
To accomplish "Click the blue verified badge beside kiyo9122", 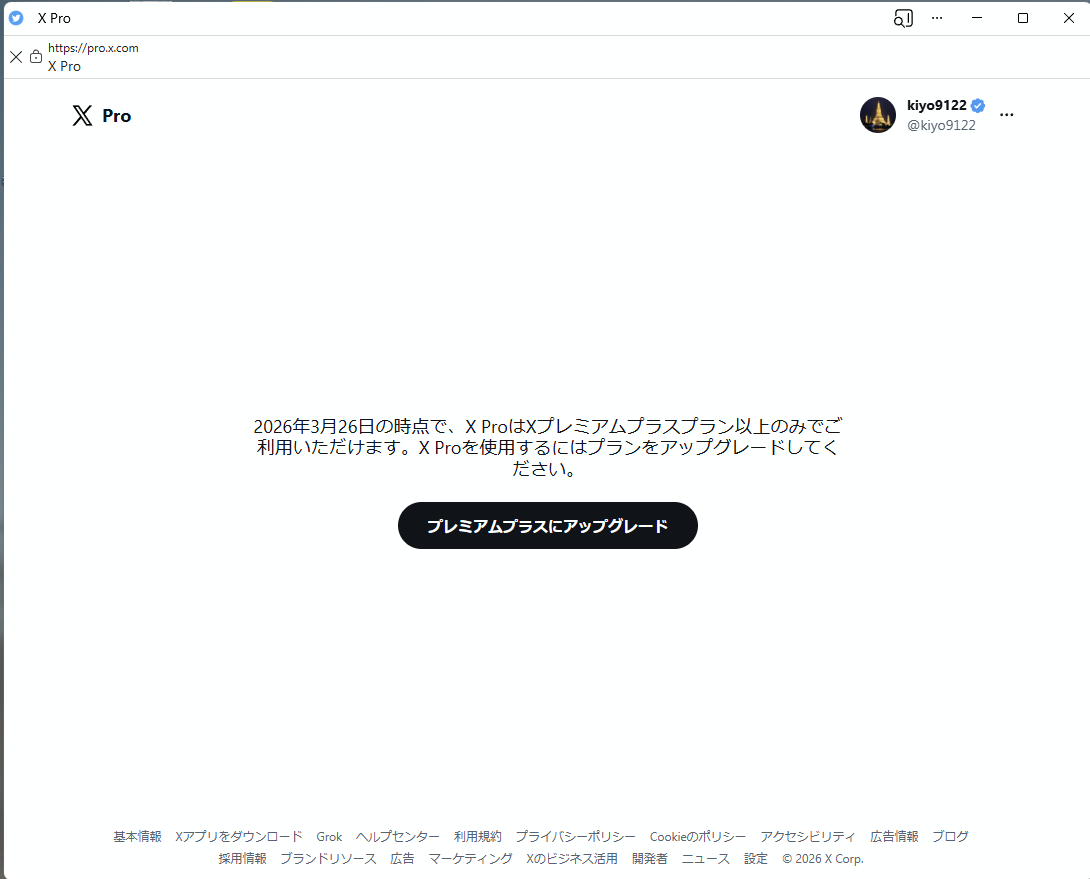I will [978, 106].
